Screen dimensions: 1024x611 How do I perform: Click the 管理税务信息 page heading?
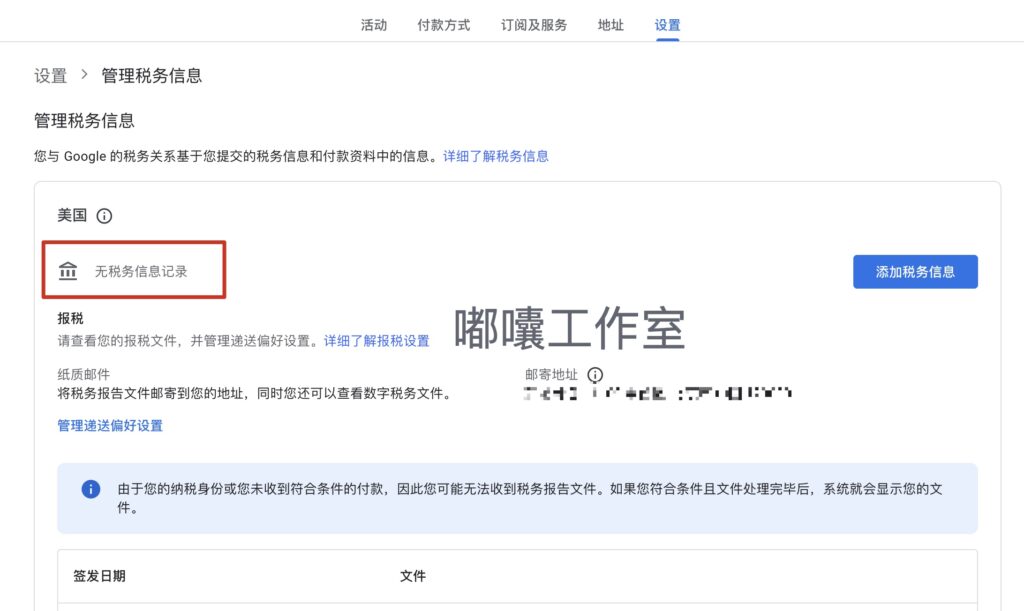pyautogui.click(x=84, y=121)
